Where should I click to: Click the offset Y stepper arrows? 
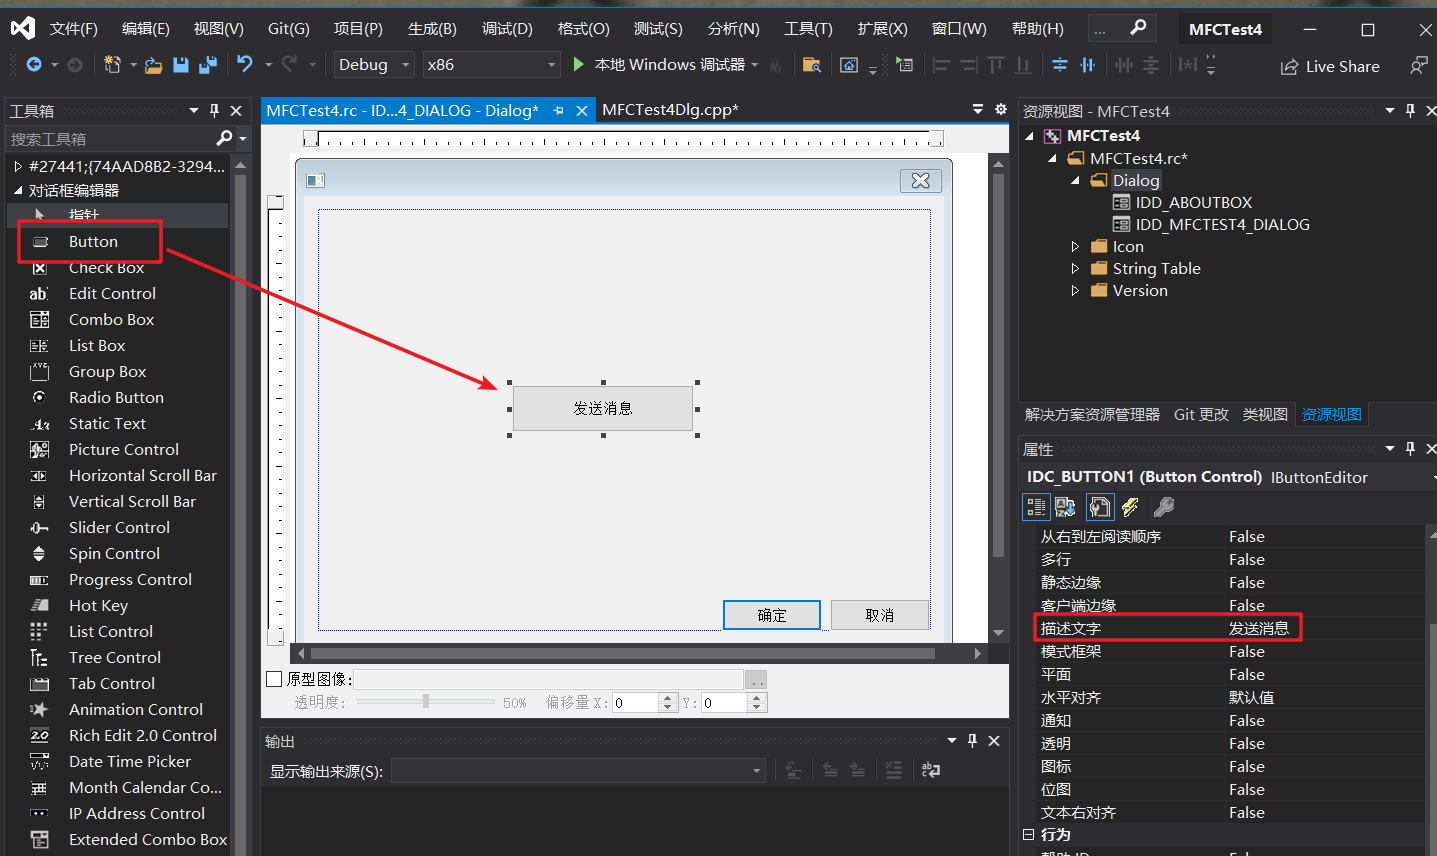point(757,703)
